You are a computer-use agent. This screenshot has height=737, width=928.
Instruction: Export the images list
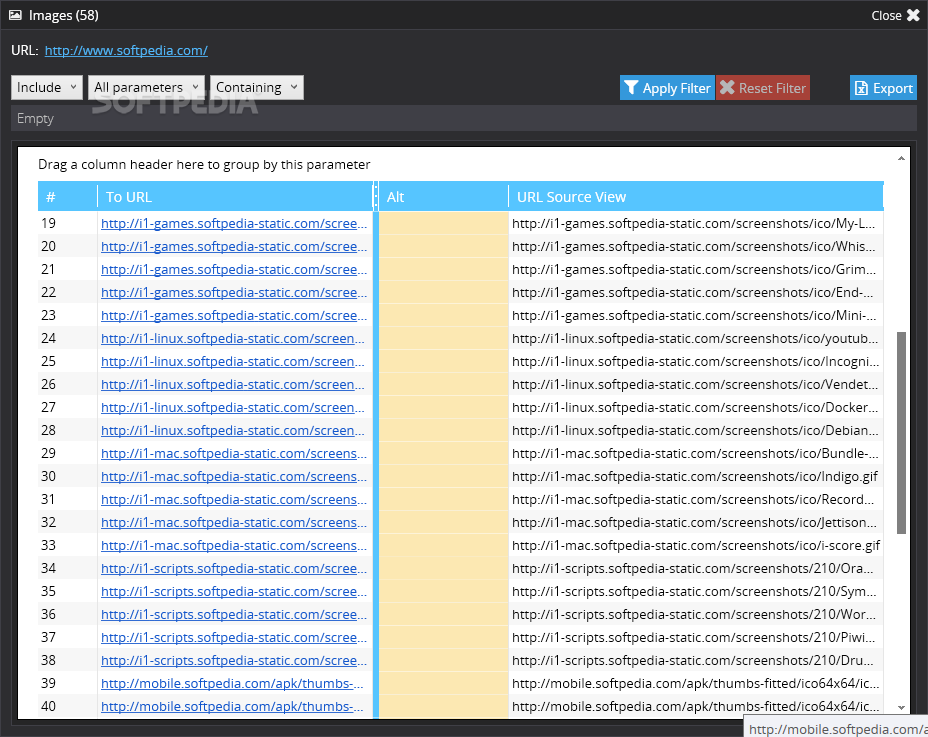(x=883, y=88)
